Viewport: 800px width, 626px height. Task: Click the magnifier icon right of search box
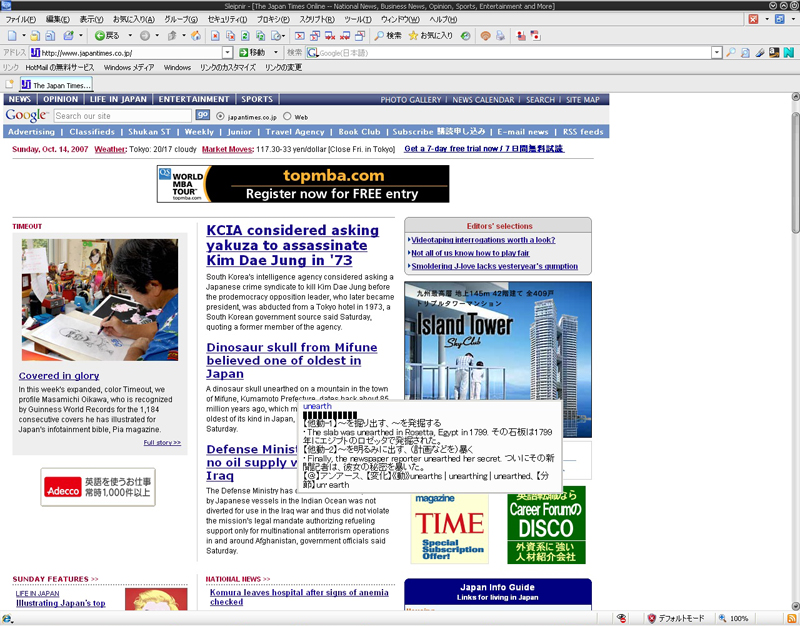[x=731, y=53]
